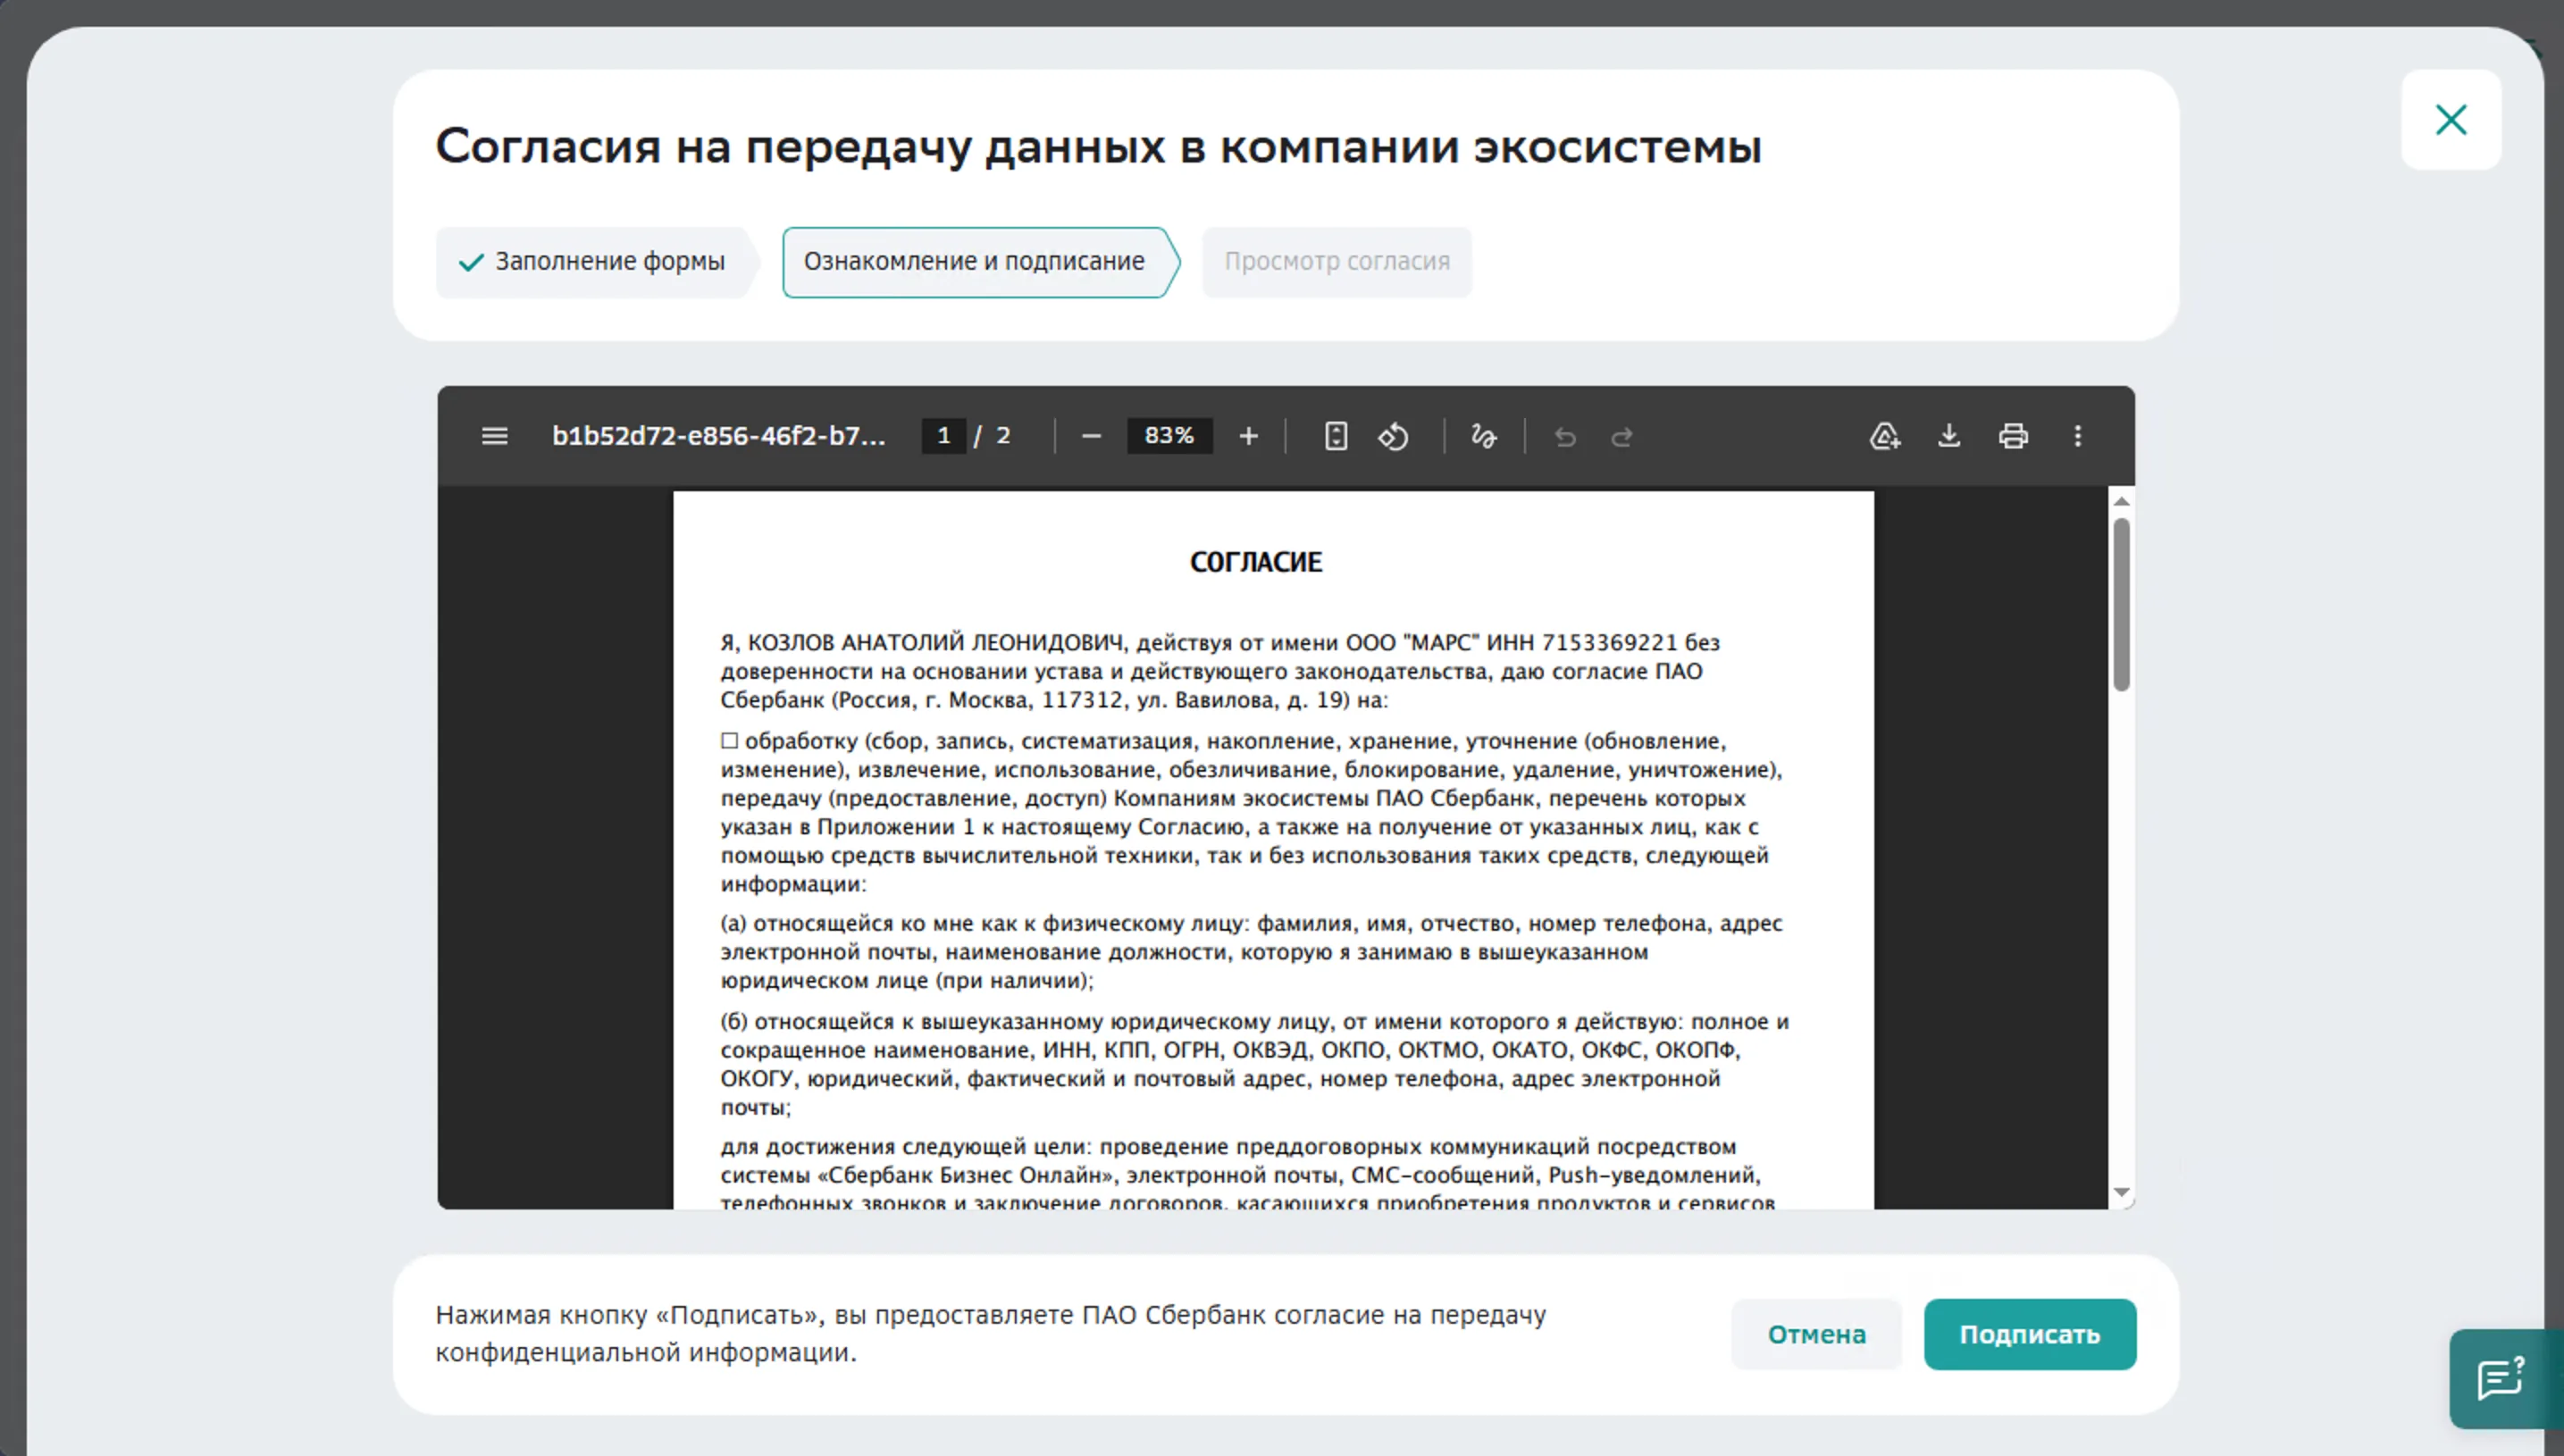Screen dimensions: 2564x1456
Task: Click the 'Отмена' button
Action: (1816, 1335)
